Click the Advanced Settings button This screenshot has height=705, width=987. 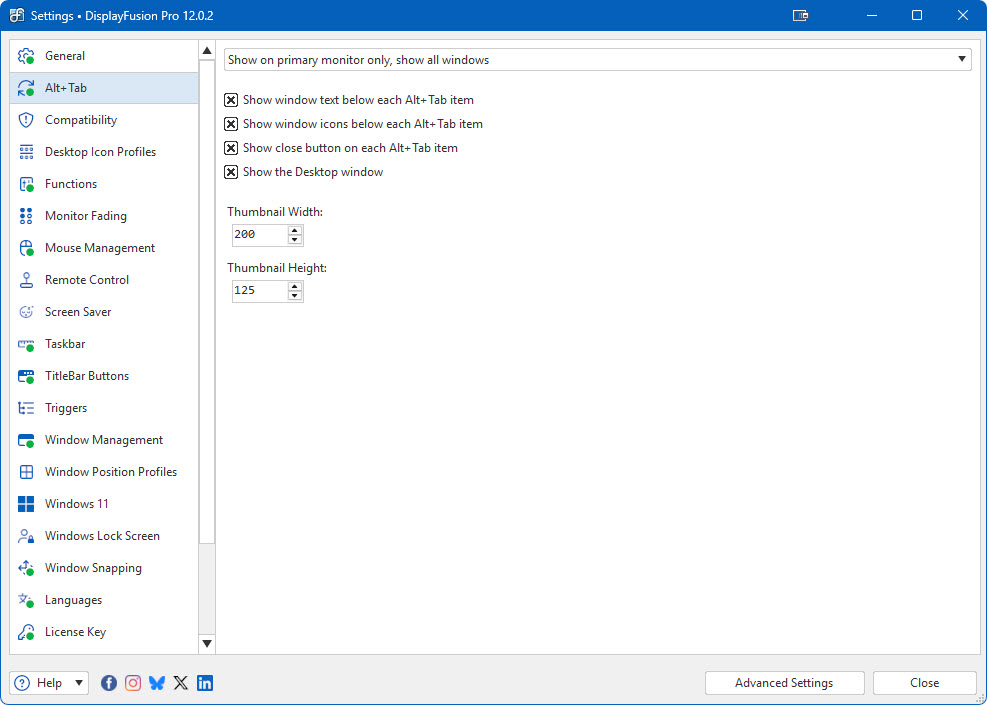click(784, 683)
